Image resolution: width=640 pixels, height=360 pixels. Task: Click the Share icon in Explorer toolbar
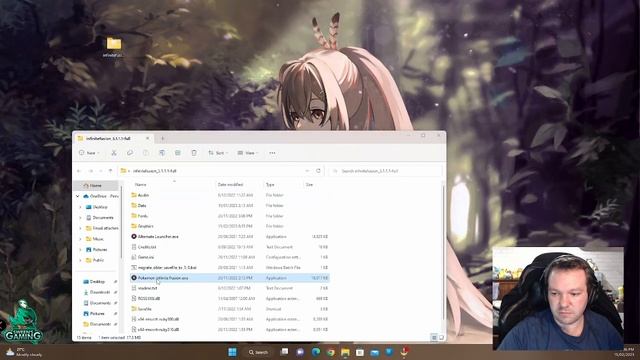pyautogui.click(x=178, y=153)
